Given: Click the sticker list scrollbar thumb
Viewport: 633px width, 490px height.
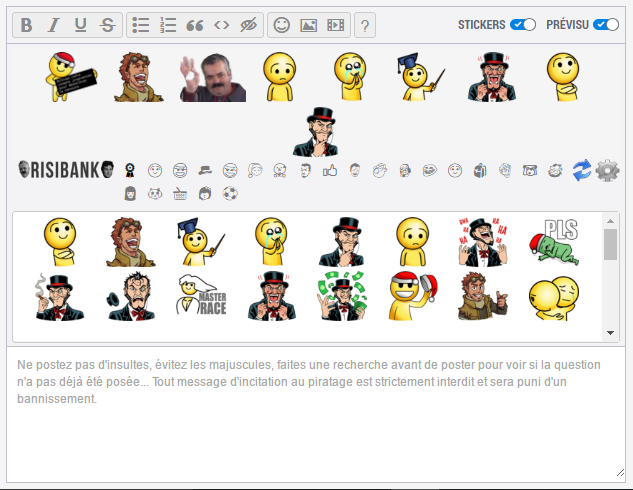Looking at the screenshot, I should 610,245.
